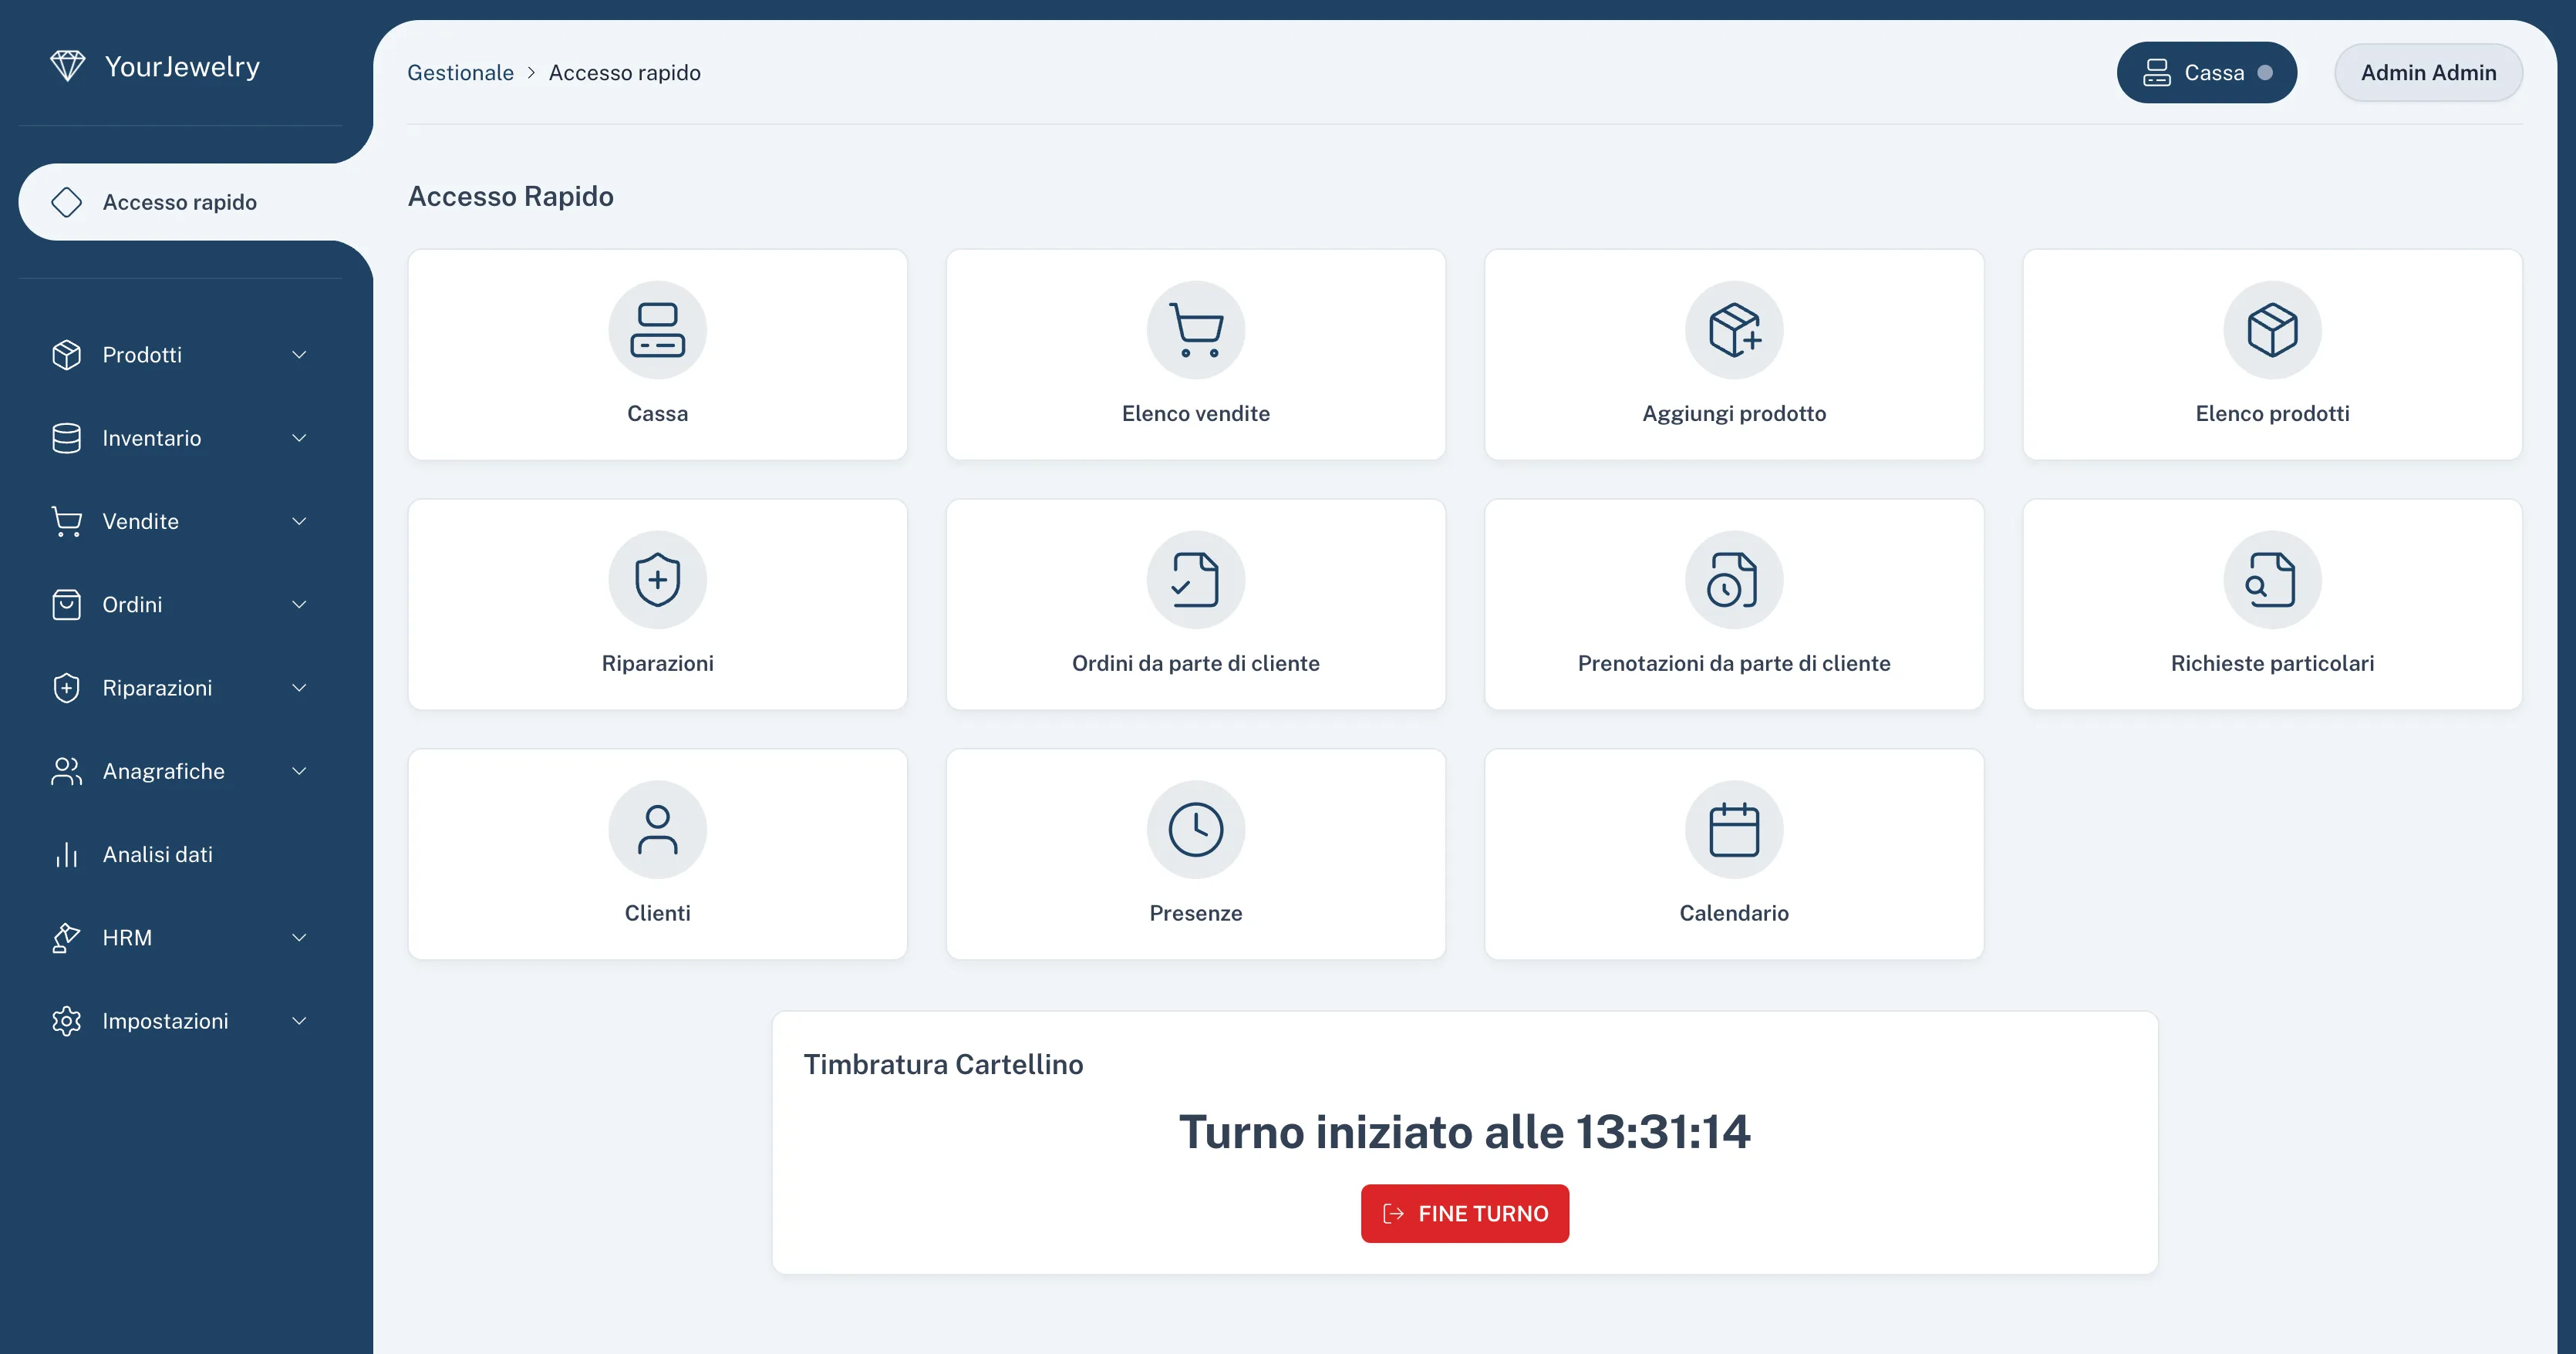Select the Elenco vendite shopping cart icon
Image resolution: width=2576 pixels, height=1354 pixels.
click(x=1196, y=330)
